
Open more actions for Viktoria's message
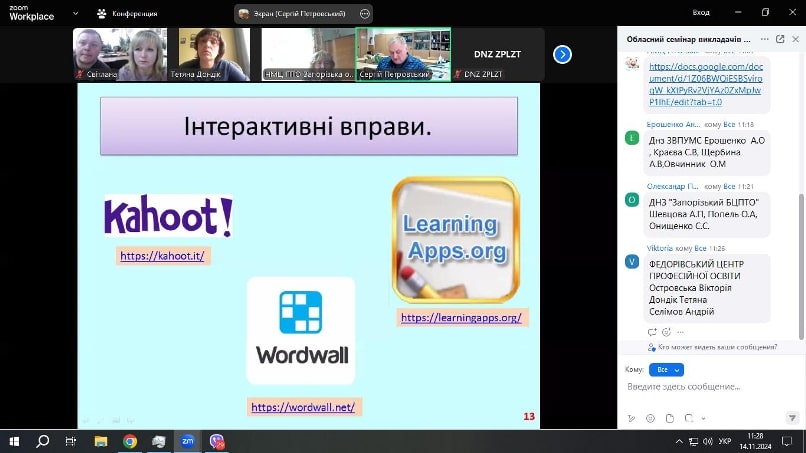coord(681,332)
